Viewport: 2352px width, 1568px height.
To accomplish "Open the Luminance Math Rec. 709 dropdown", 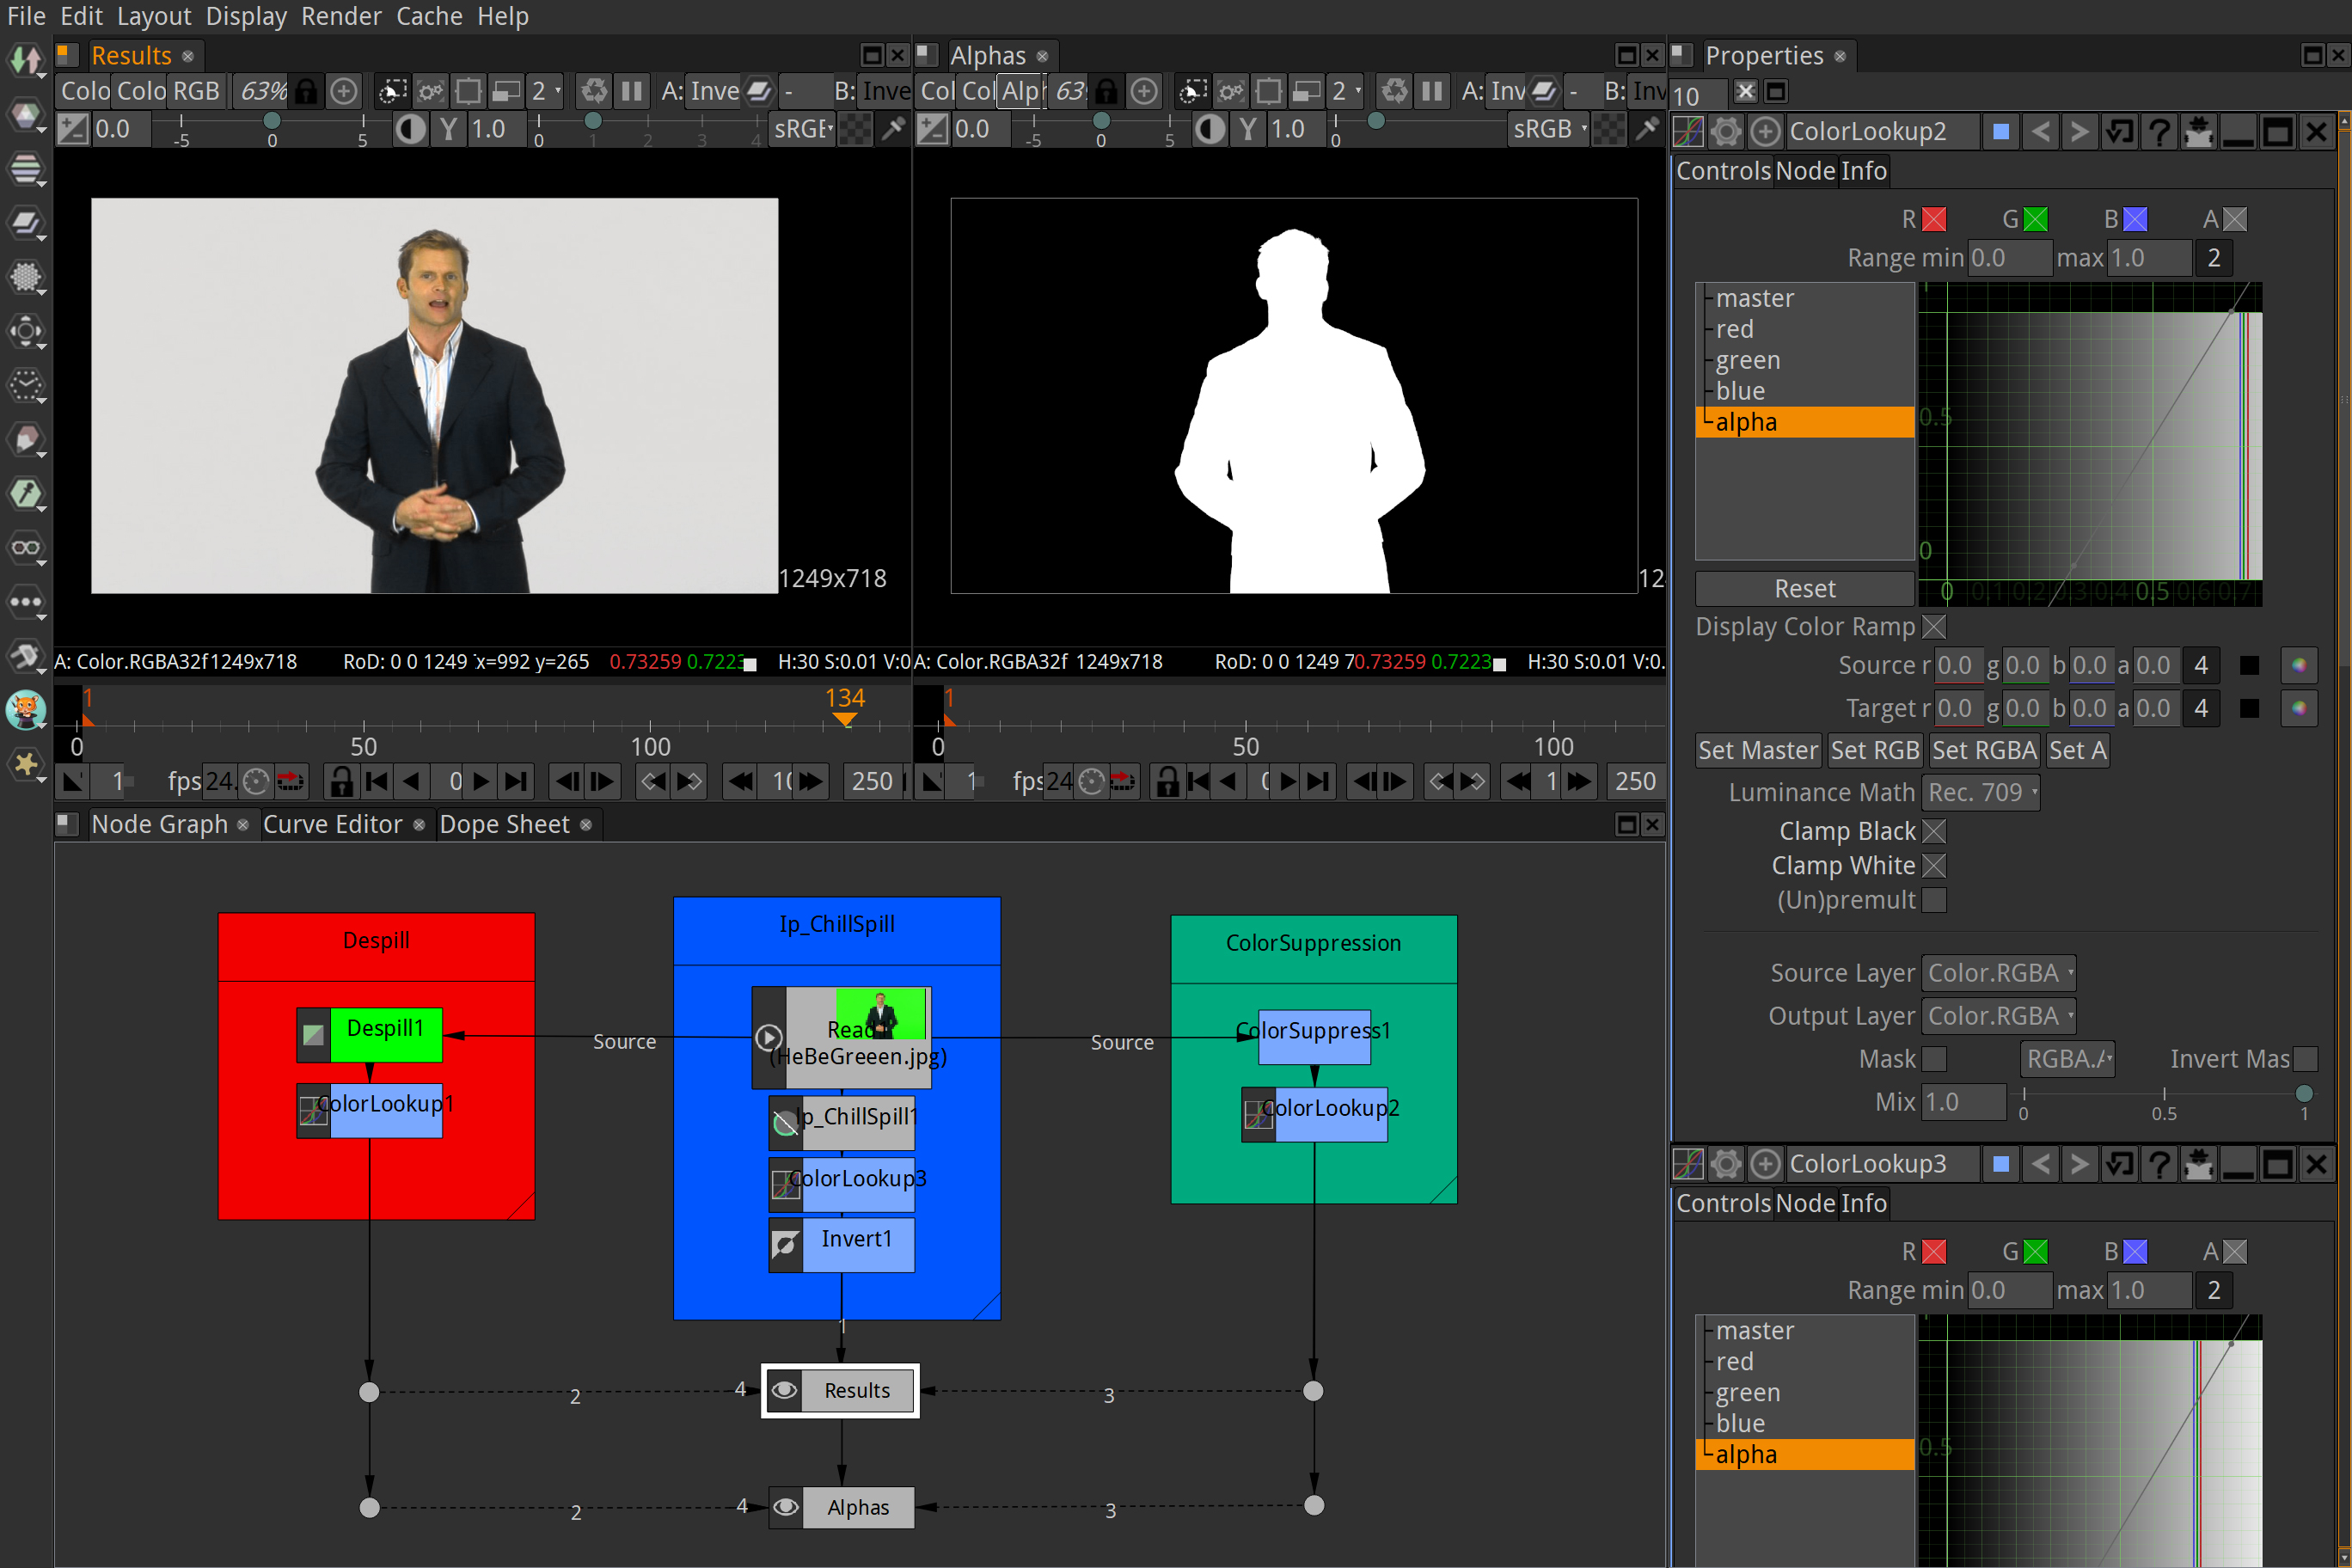I will pyautogui.click(x=1981, y=792).
